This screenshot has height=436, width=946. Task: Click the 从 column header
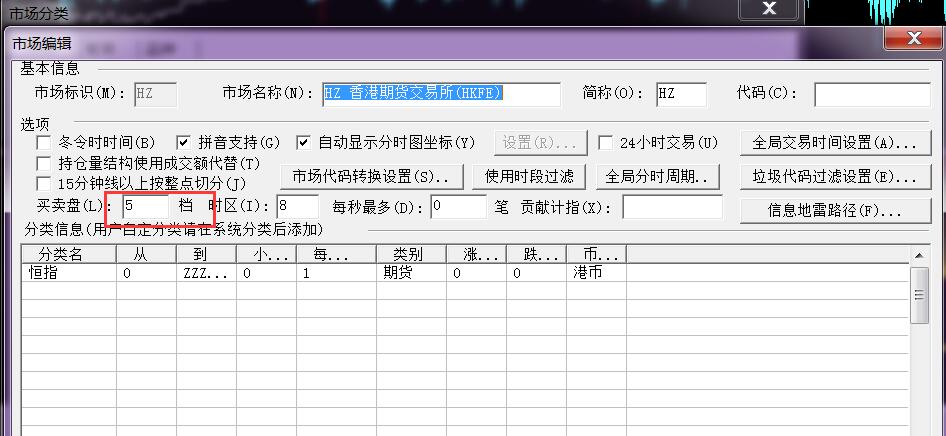click(x=146, y=254)
